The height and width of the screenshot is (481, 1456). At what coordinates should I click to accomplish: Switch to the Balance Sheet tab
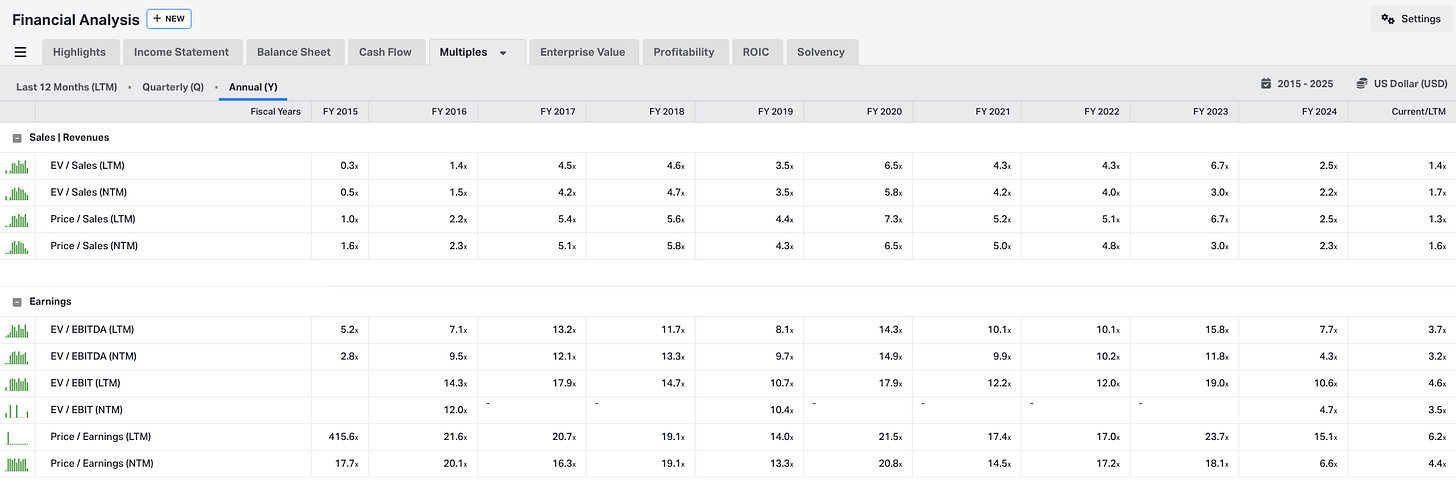pyautogui.click(x=294, y=52)
